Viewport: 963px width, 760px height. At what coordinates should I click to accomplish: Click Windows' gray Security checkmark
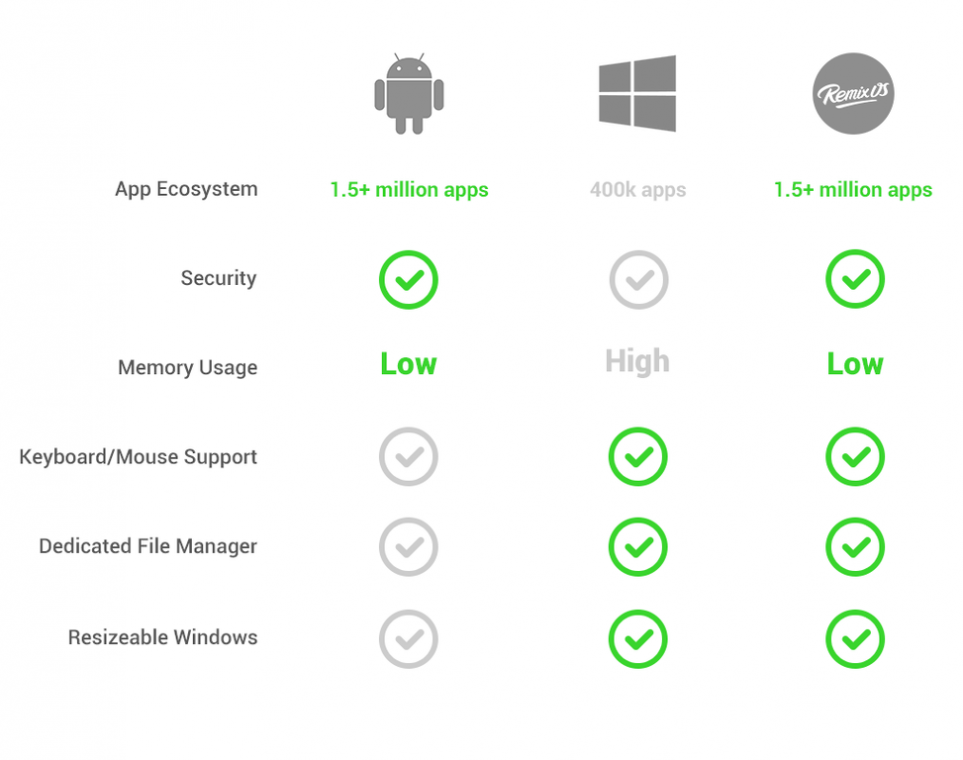pos(638,279)
